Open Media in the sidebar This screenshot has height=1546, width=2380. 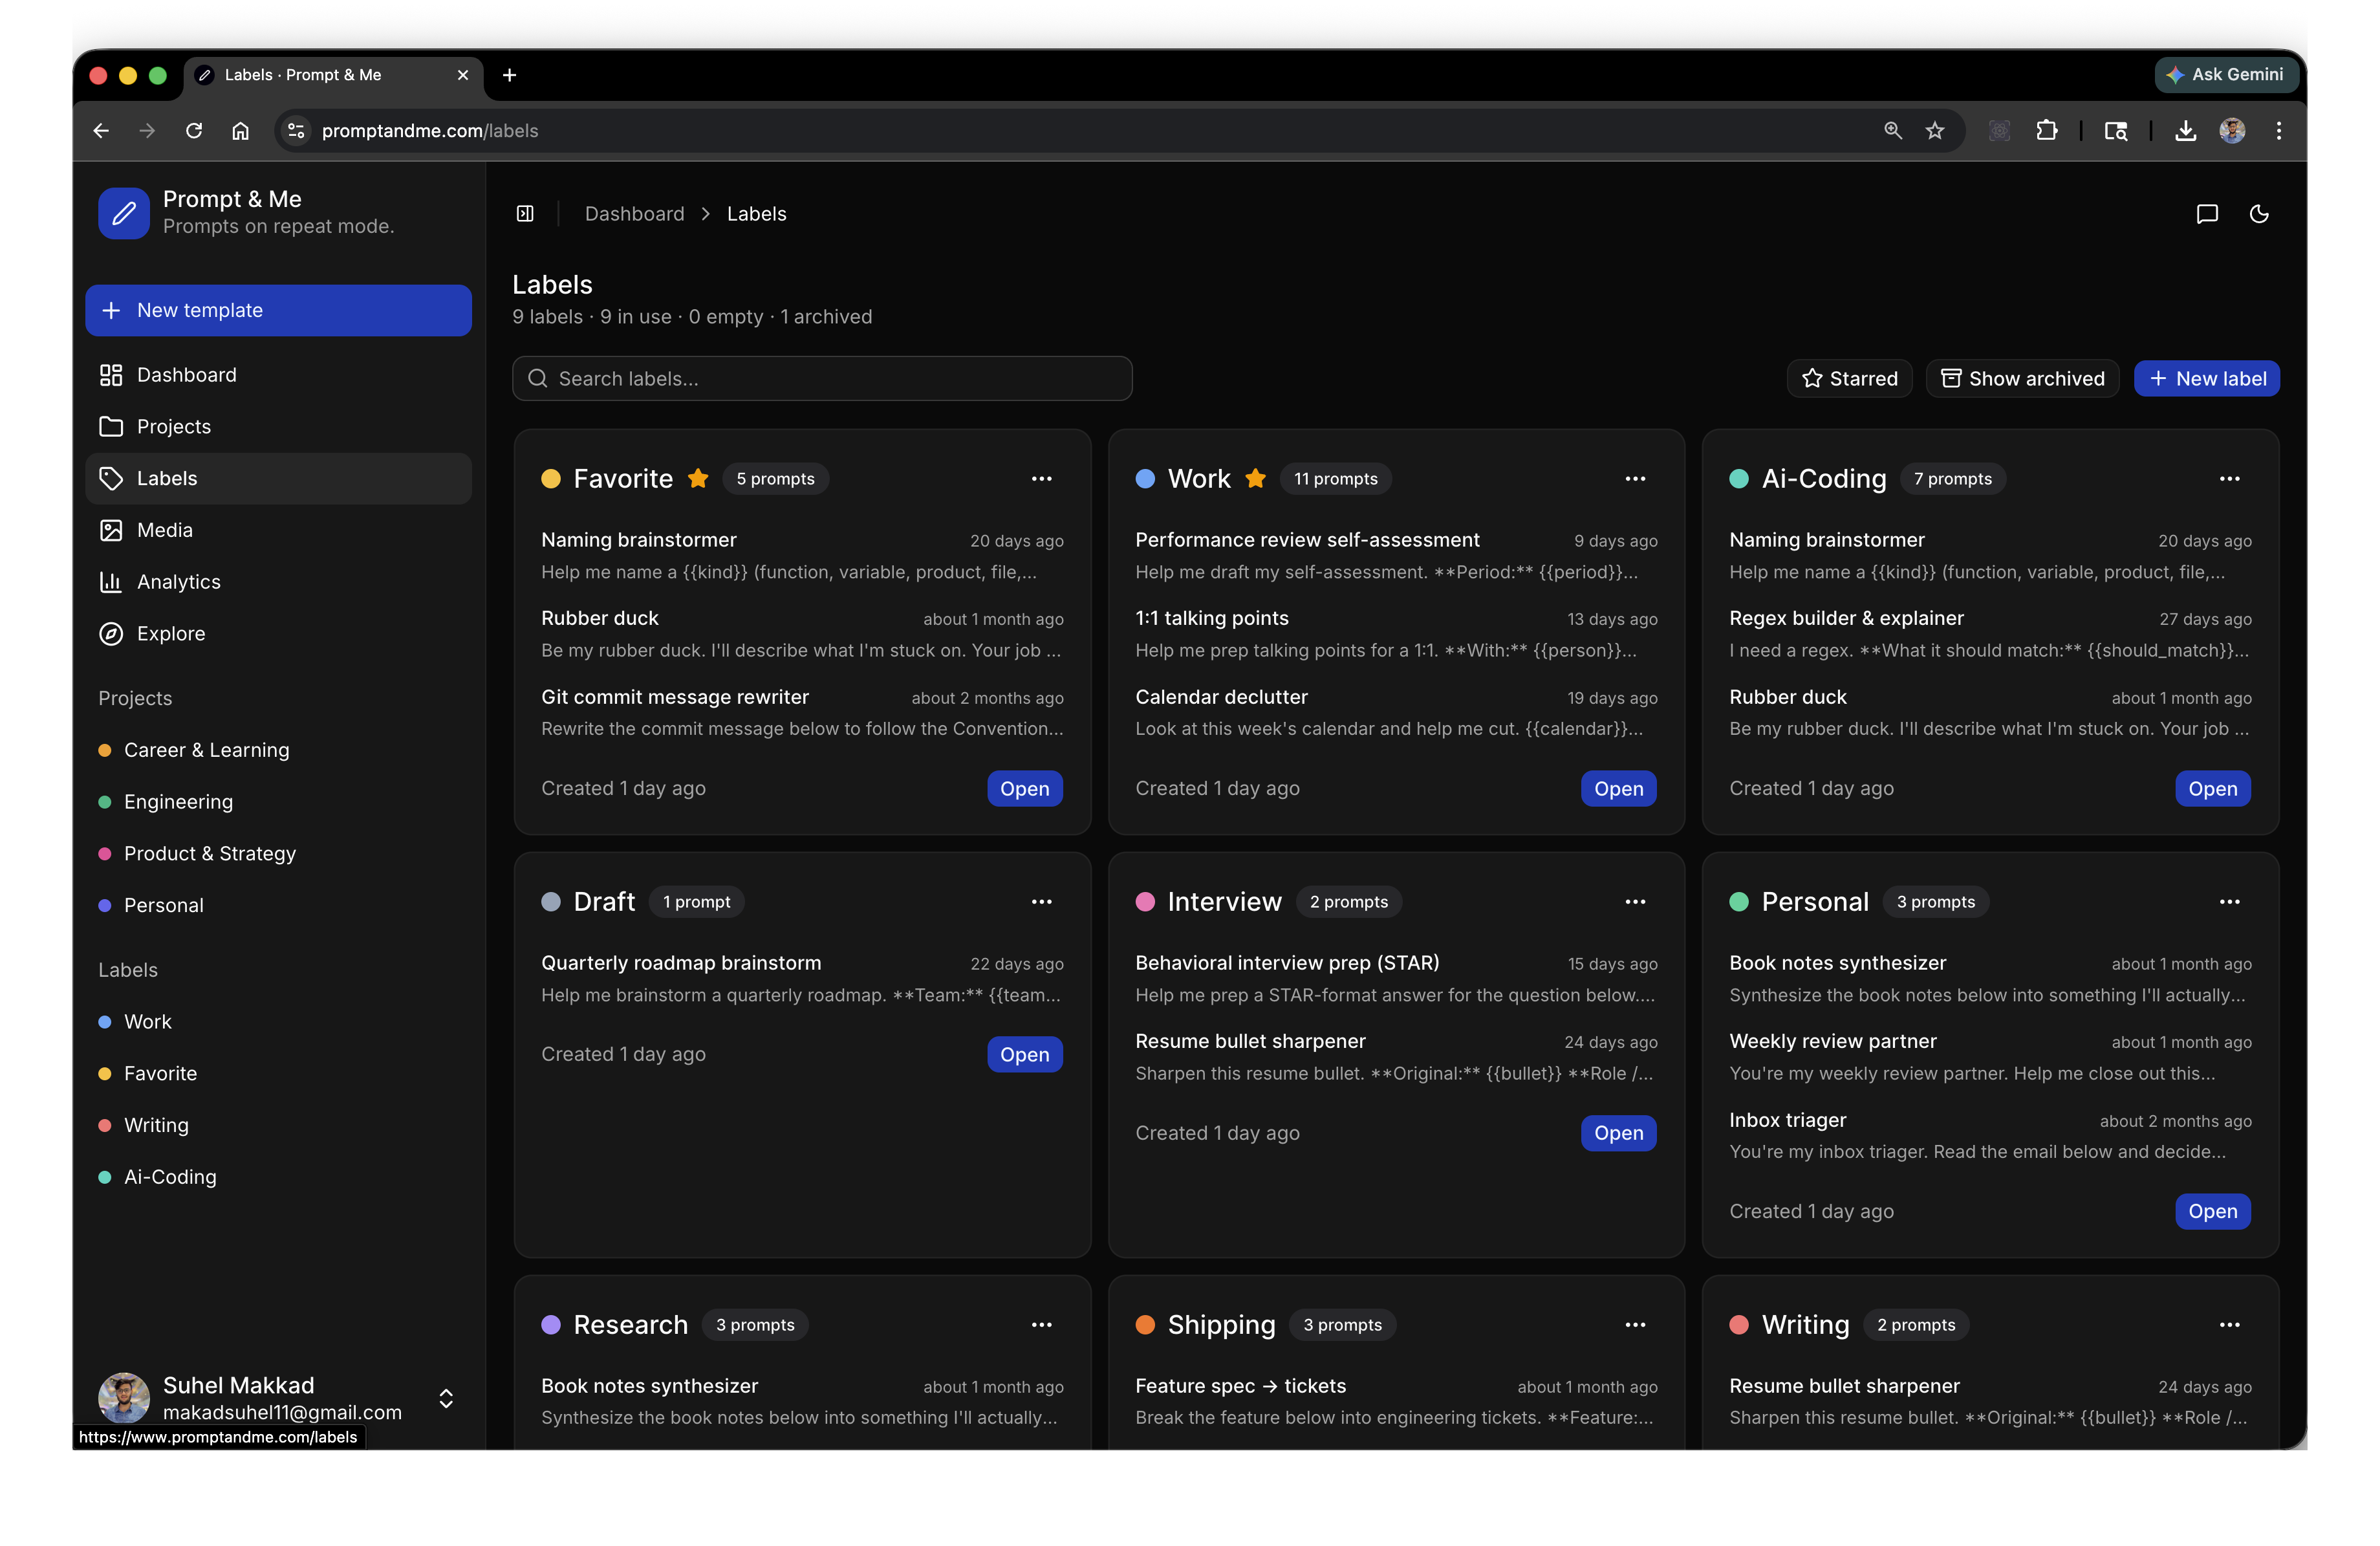(164, 530)
